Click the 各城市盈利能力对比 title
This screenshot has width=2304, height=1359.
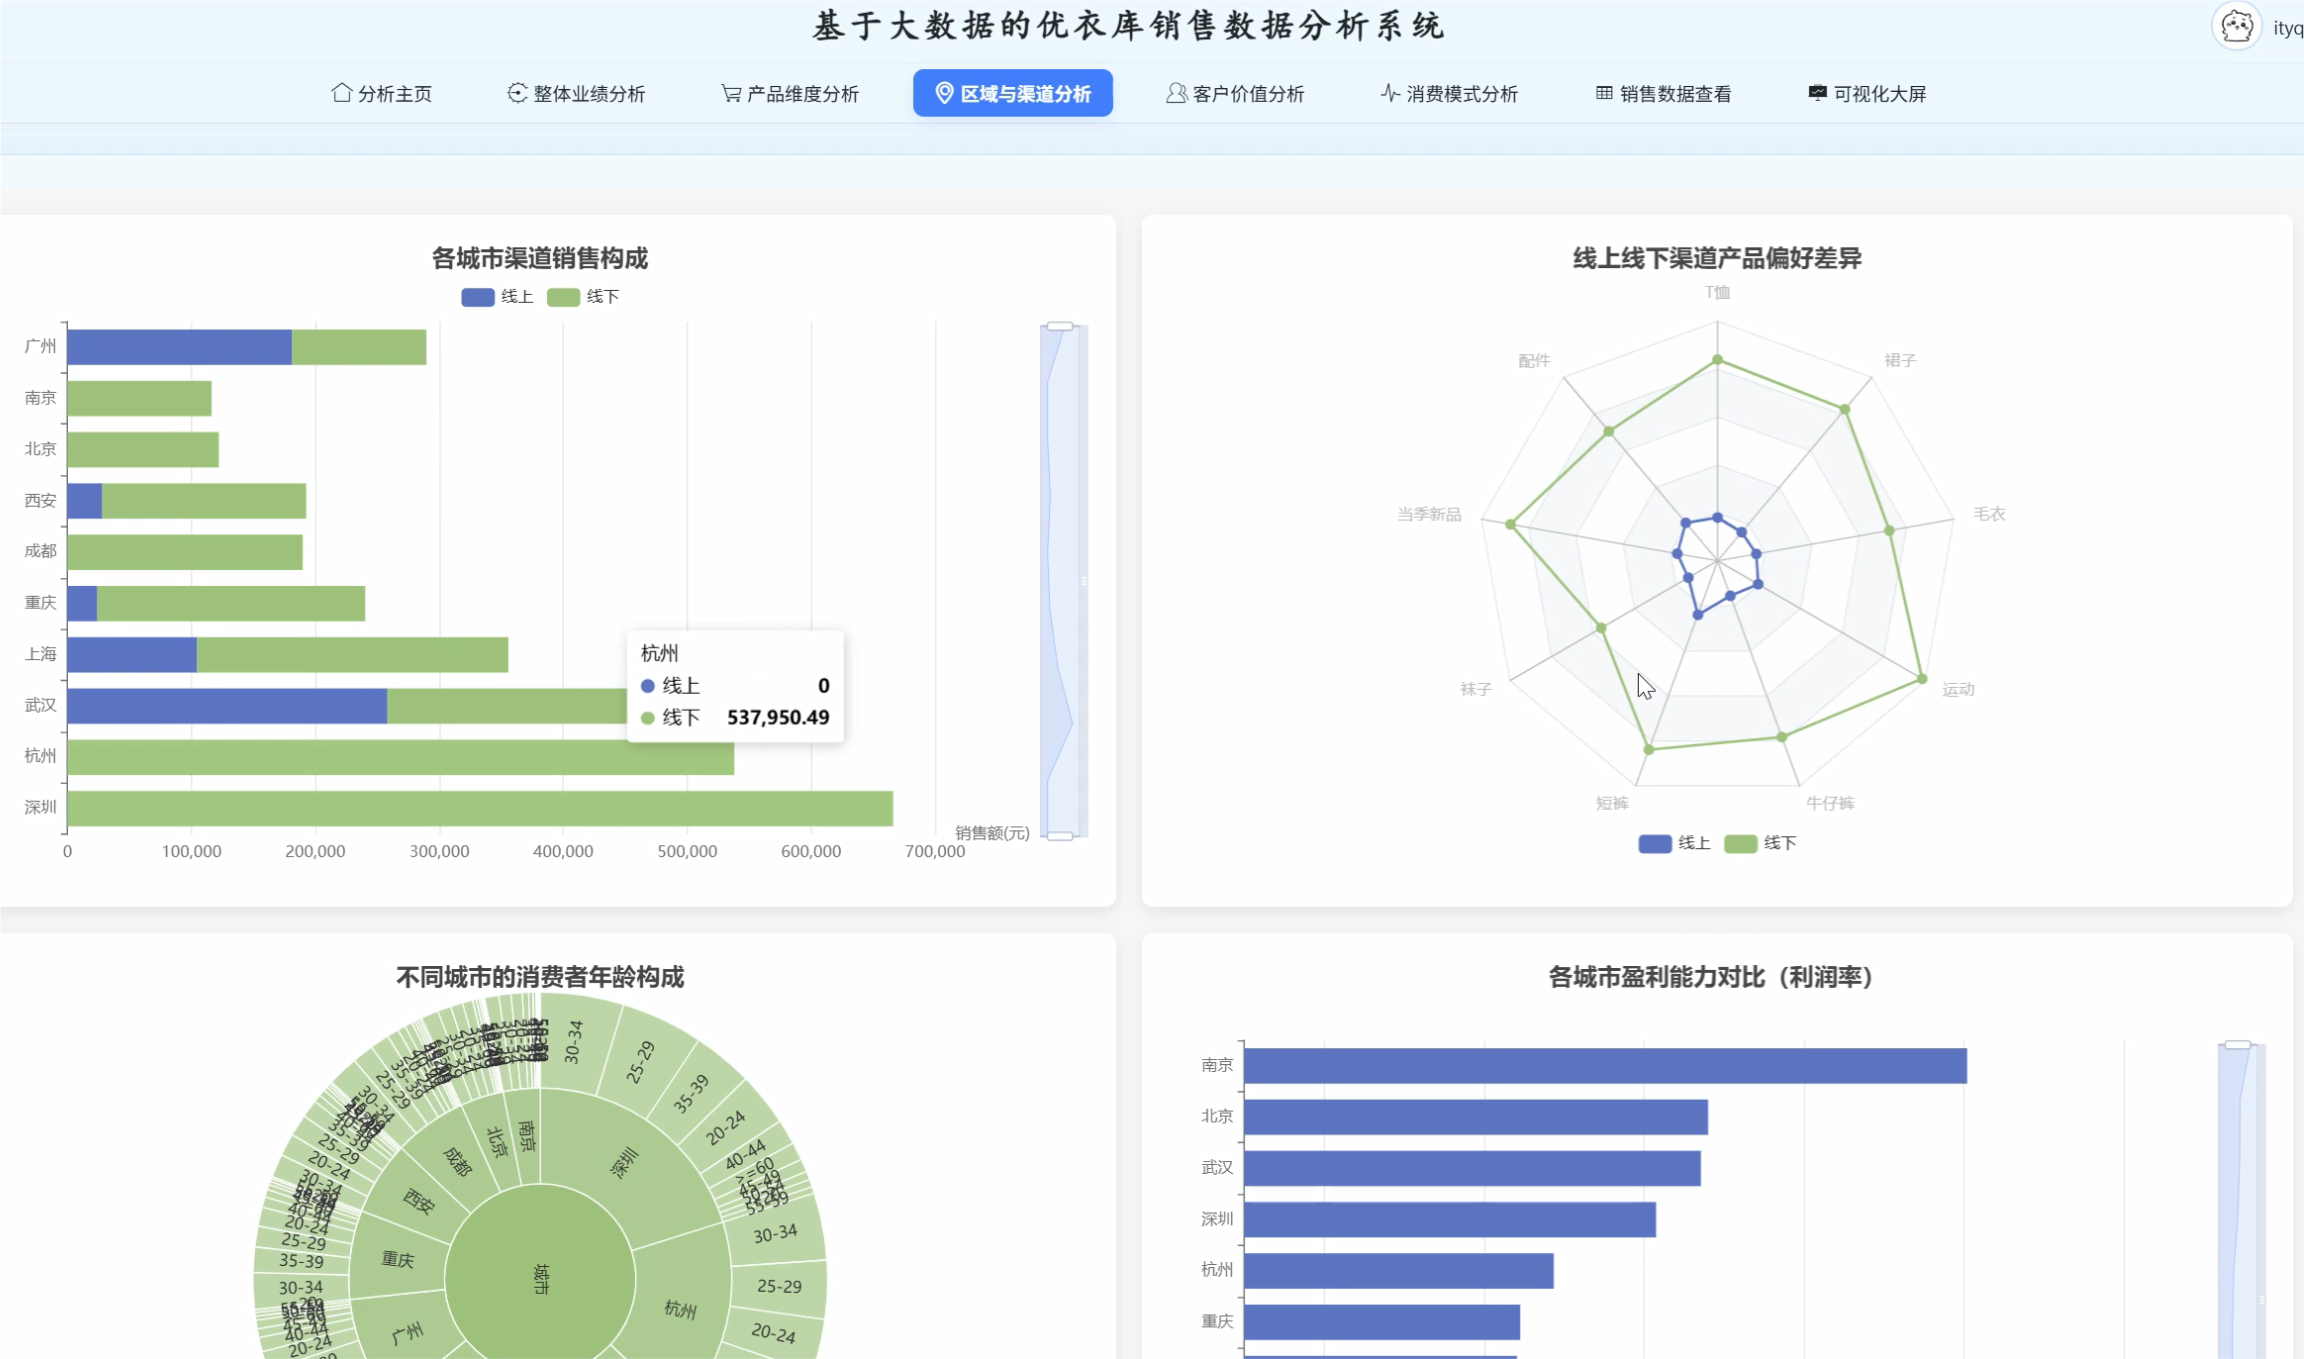[1710, 977]
